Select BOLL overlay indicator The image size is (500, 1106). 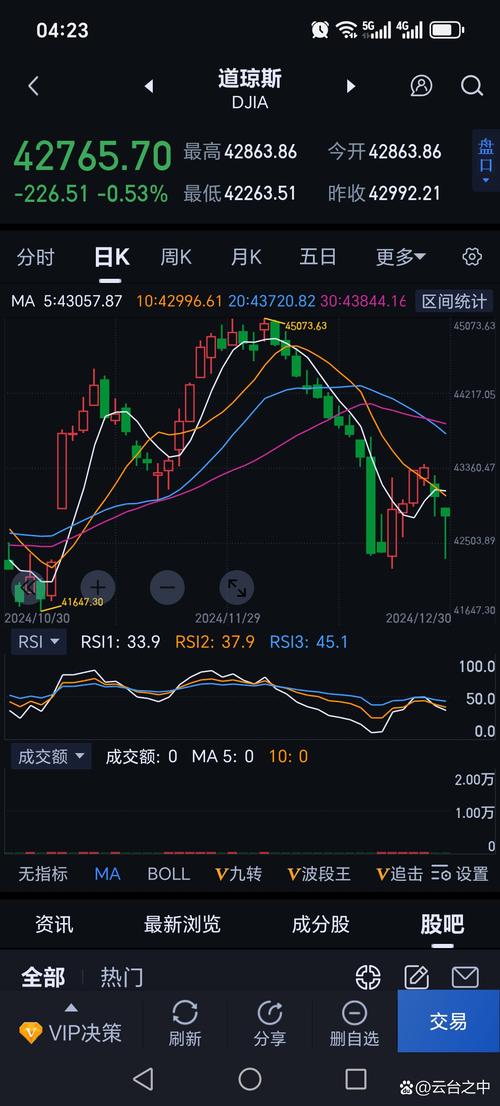tap(169, 874)
